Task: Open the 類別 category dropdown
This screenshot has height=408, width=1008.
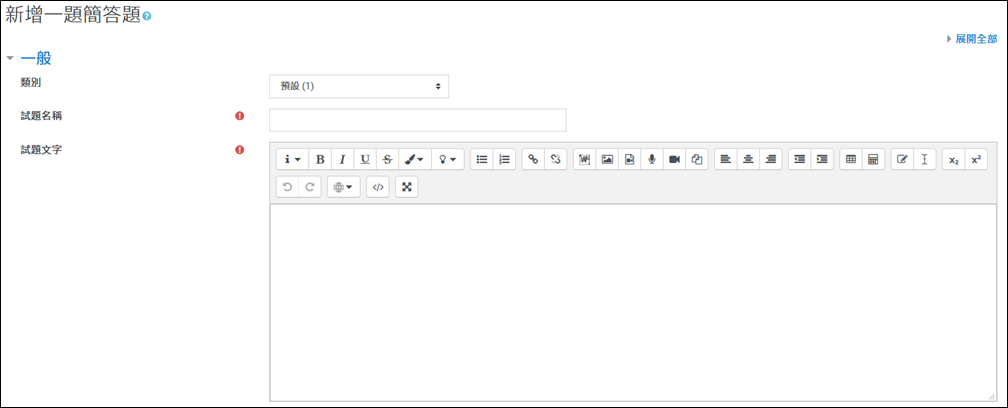Action: 359,86
